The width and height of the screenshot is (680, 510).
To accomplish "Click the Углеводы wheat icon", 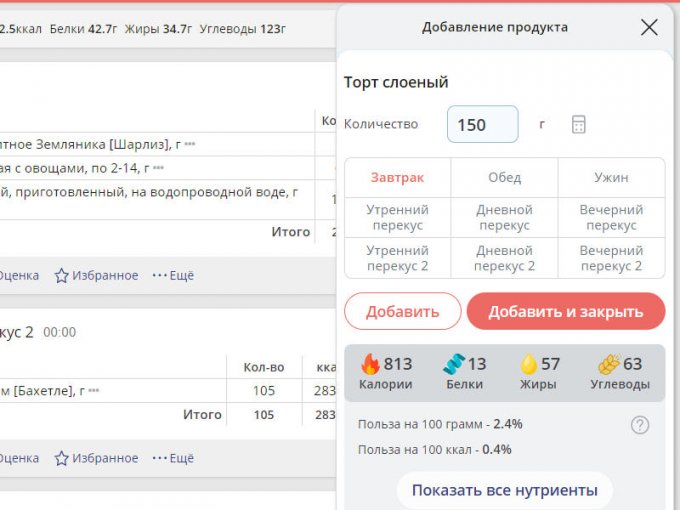I will [607, 364].
